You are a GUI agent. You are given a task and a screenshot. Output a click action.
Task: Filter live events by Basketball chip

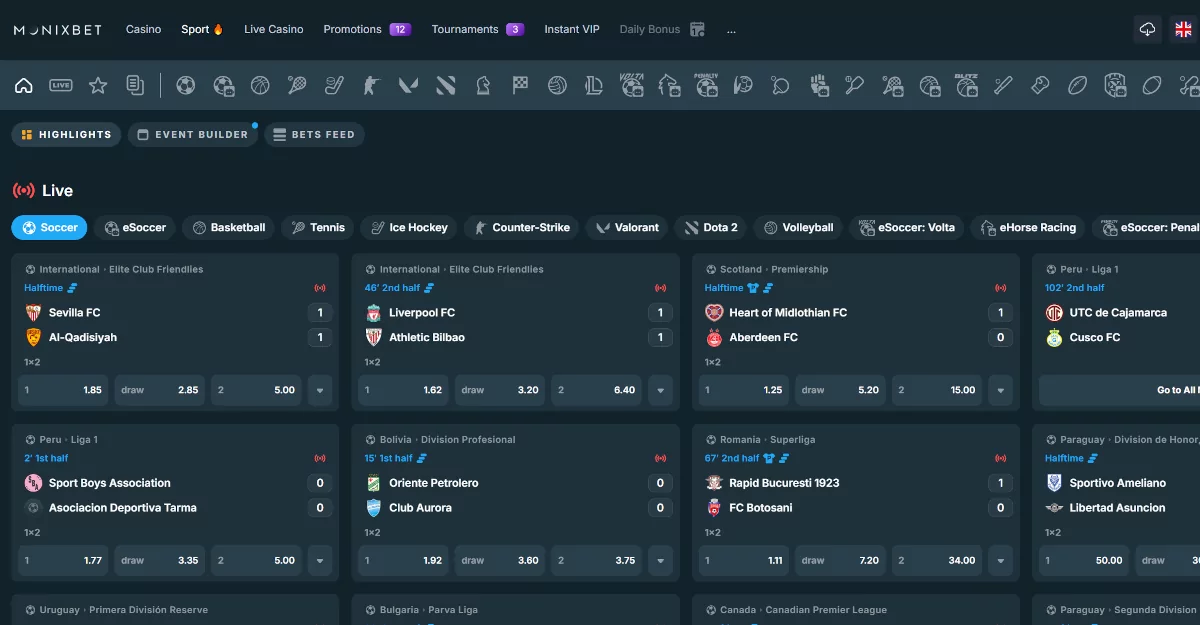229,228
